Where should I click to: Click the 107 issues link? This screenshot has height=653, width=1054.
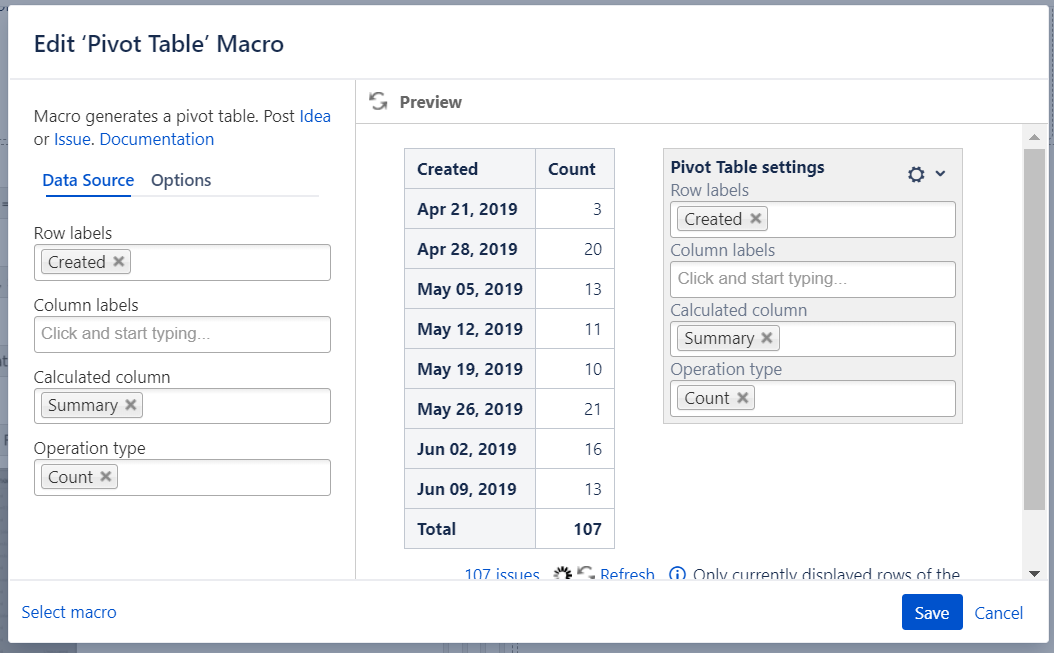(502, 574)
